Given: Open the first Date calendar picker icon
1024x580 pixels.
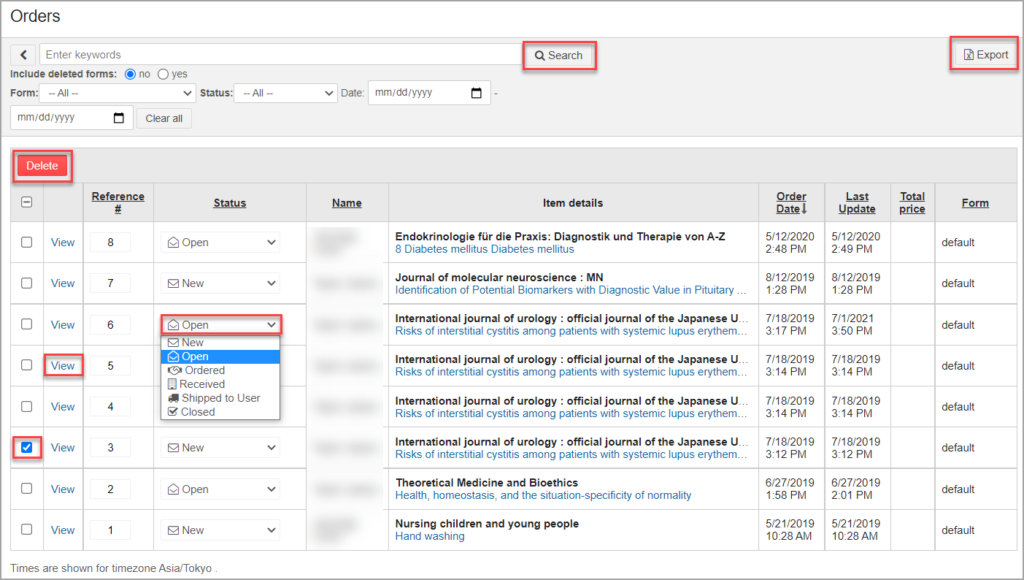Looking at the screenshot, I should point(477,93).
